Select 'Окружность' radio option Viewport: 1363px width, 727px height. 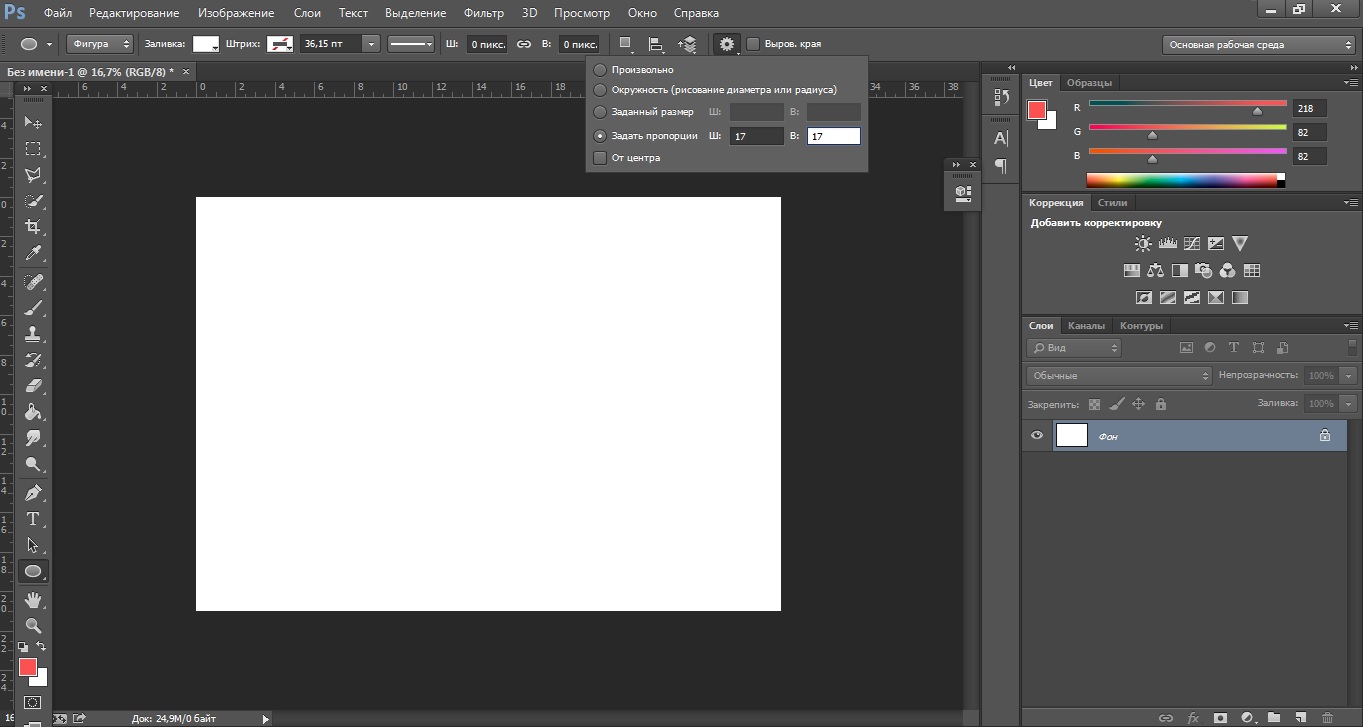click(600, 90)
